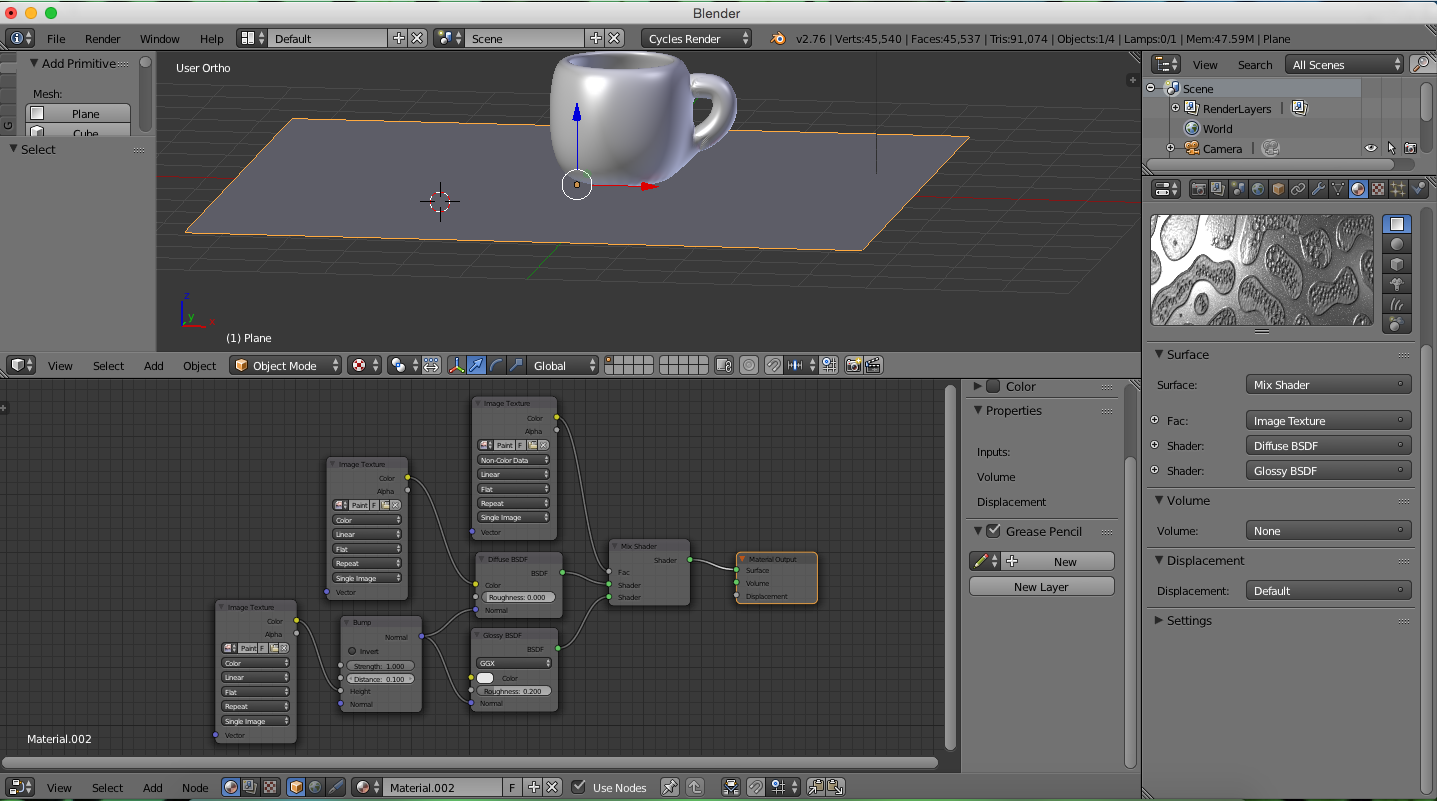The width and height of the screenshot is (1437, 801).
Task: Toggle Use Nodes checkbox
Action: 578,787
